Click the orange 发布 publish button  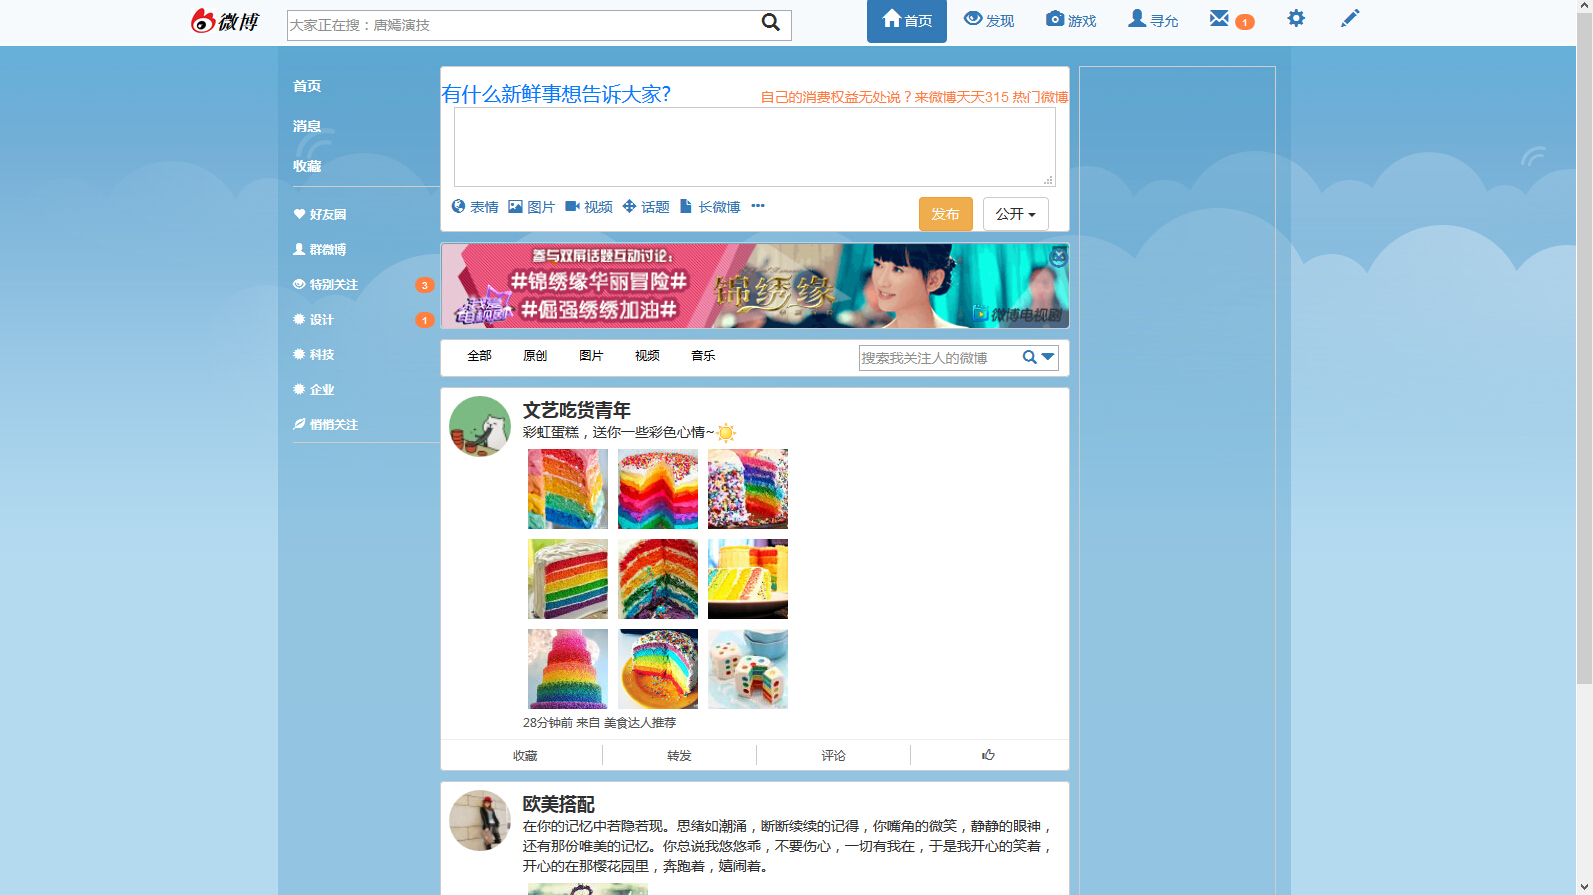click(x=946, y=214)
